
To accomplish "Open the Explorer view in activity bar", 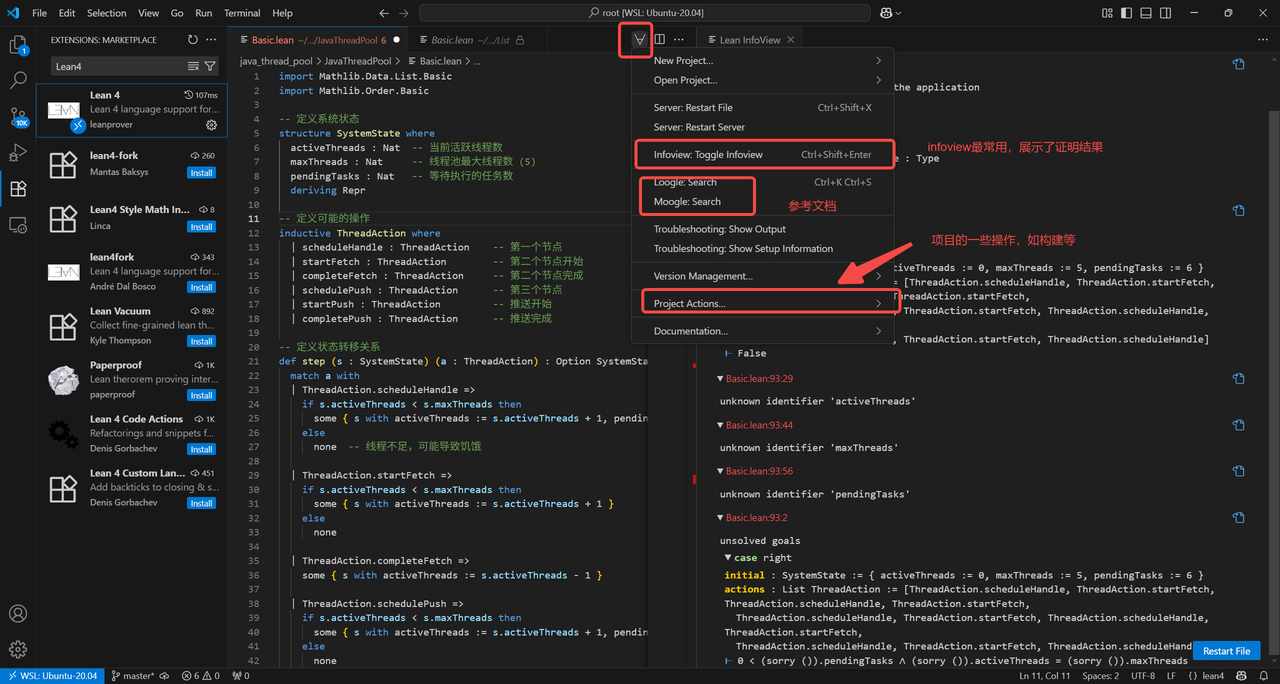I will click(18, 45).
